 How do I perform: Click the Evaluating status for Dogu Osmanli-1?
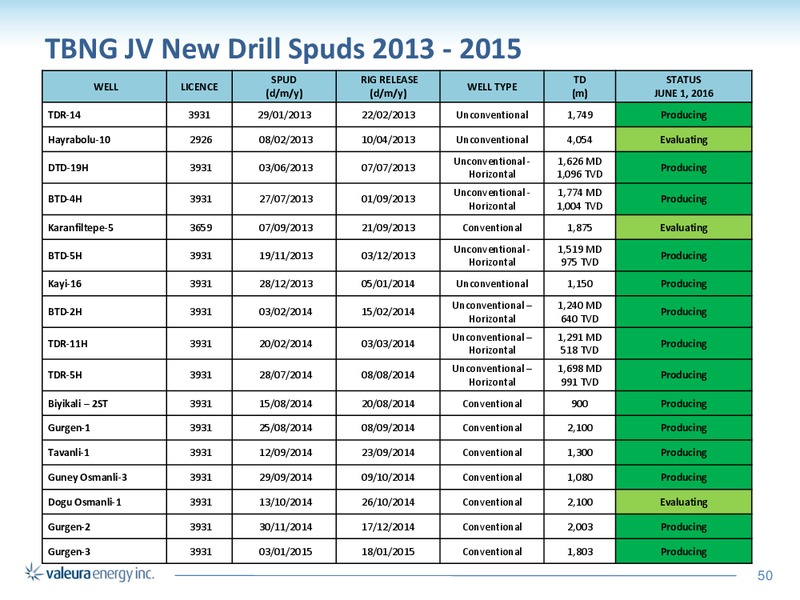pos(684,502)
